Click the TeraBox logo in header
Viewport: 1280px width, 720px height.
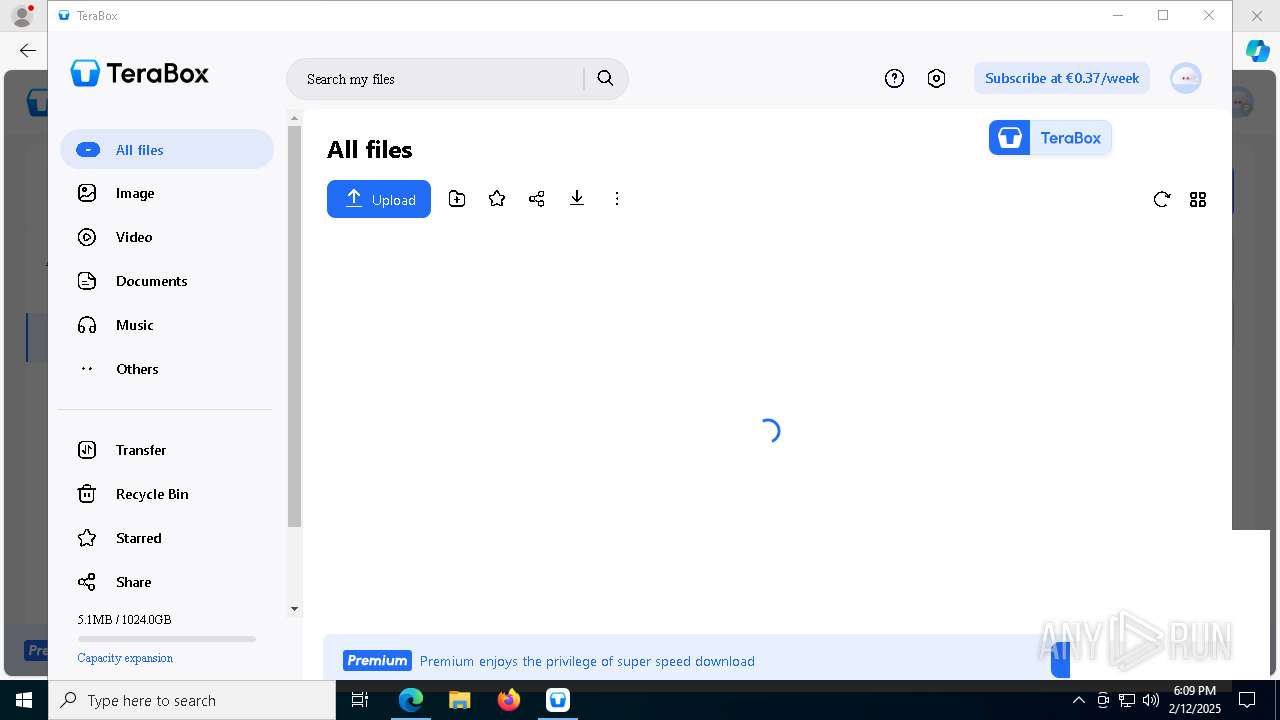[140, 73]
